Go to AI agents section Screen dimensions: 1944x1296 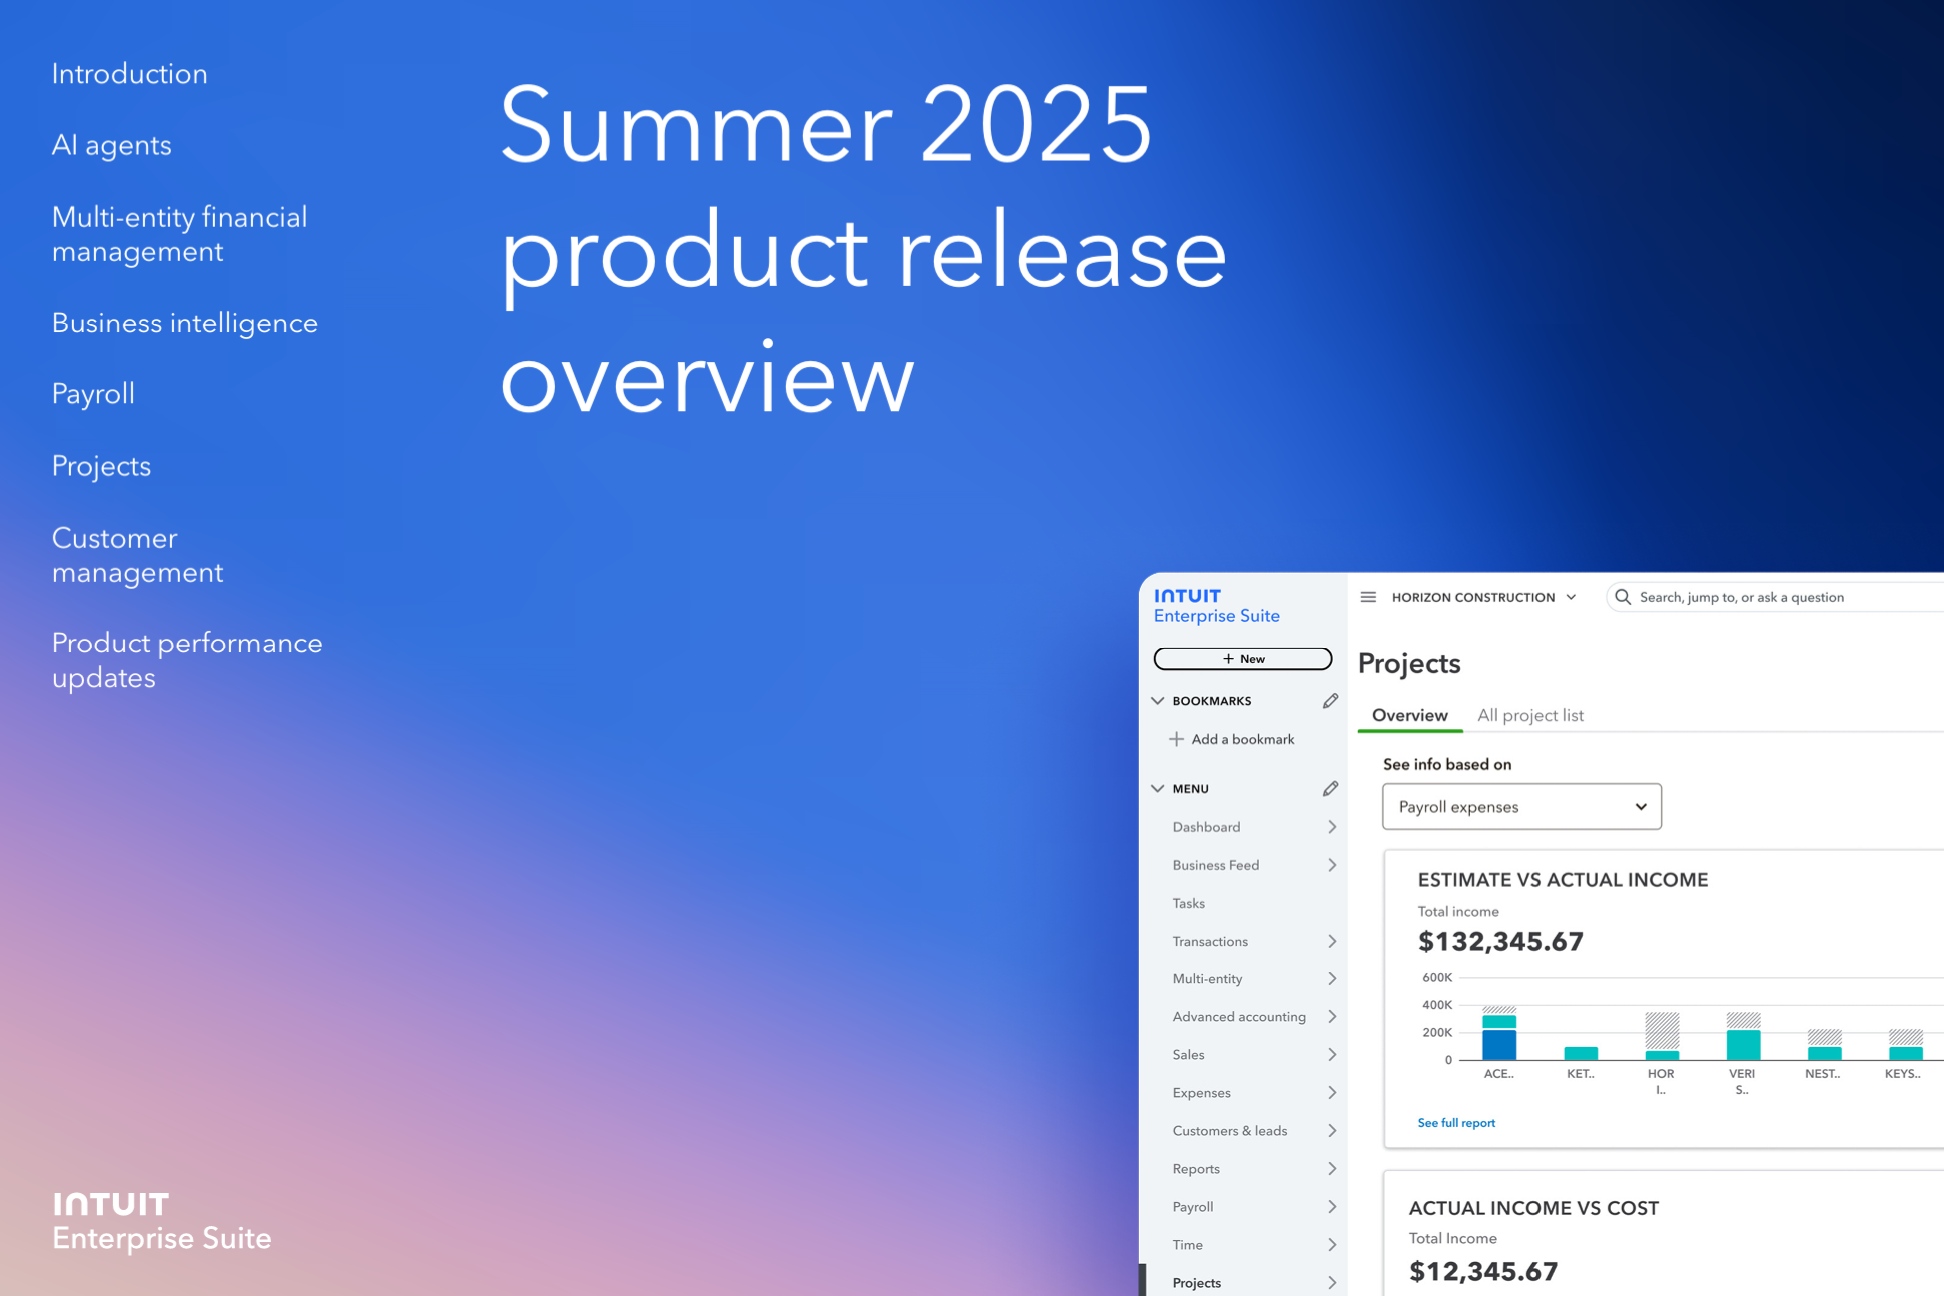(x=112, y=146)
